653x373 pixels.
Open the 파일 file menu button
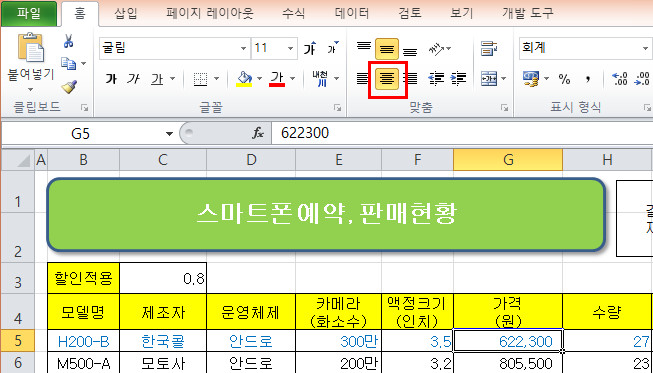(x=29, y=13)
